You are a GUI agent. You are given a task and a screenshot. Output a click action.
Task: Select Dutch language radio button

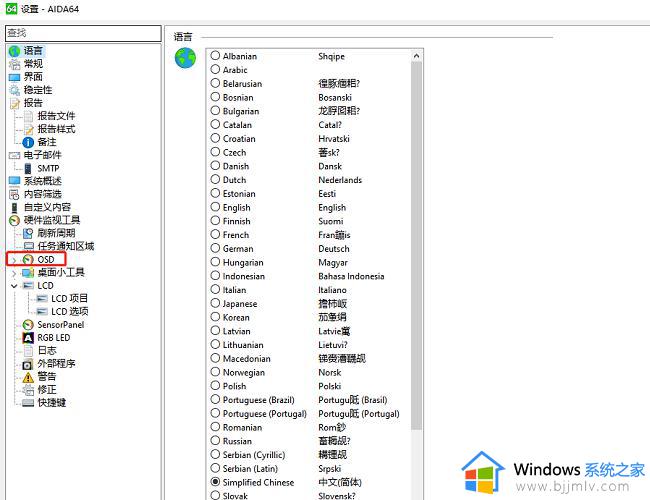(x=215, y=179)
